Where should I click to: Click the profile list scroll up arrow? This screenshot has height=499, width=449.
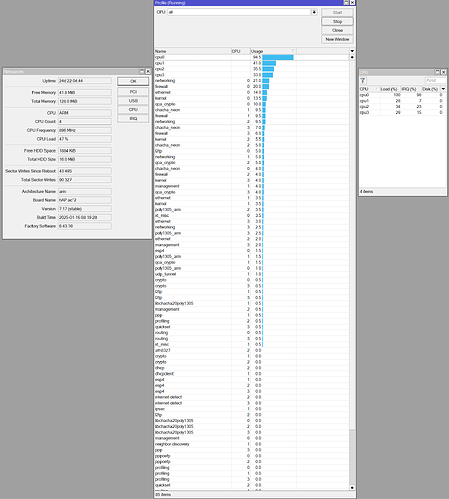coord(352,57)
